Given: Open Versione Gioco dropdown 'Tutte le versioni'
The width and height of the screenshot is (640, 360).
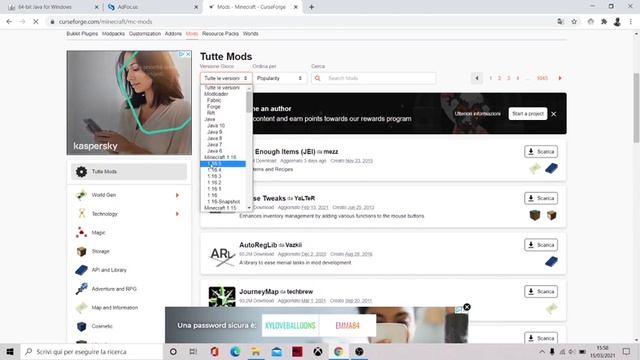Looking at the screenshot, I should click(x=226, y=78).
